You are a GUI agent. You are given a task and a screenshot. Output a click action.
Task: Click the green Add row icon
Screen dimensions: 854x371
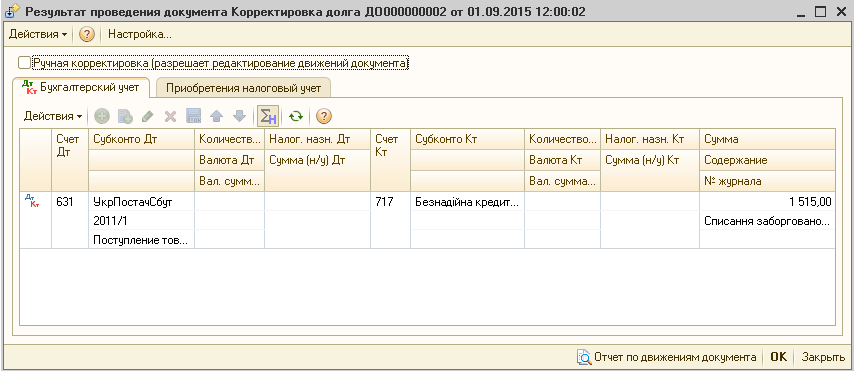click(102, 116)
